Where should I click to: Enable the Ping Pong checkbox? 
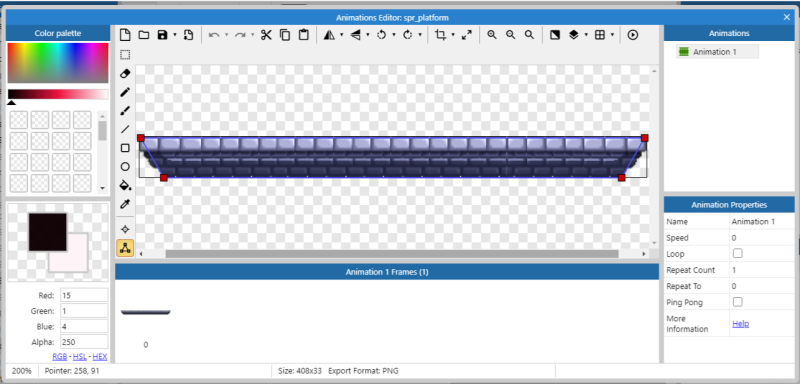(738, 302)
